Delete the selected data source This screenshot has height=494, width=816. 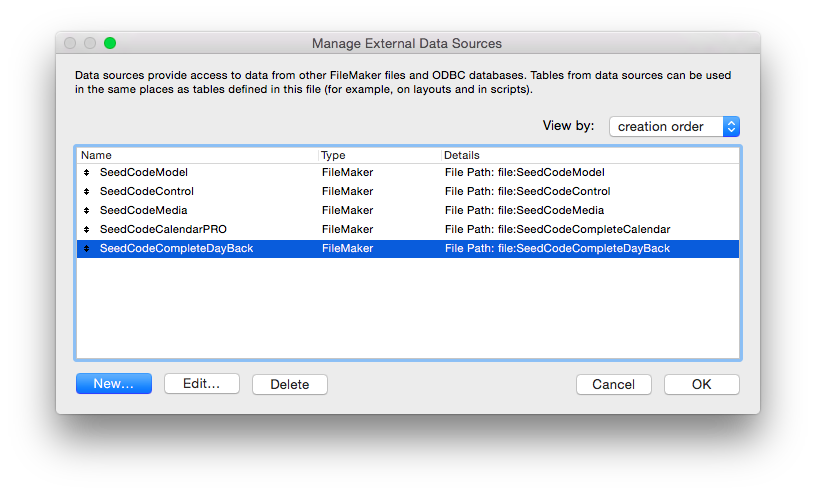(290, 384)
